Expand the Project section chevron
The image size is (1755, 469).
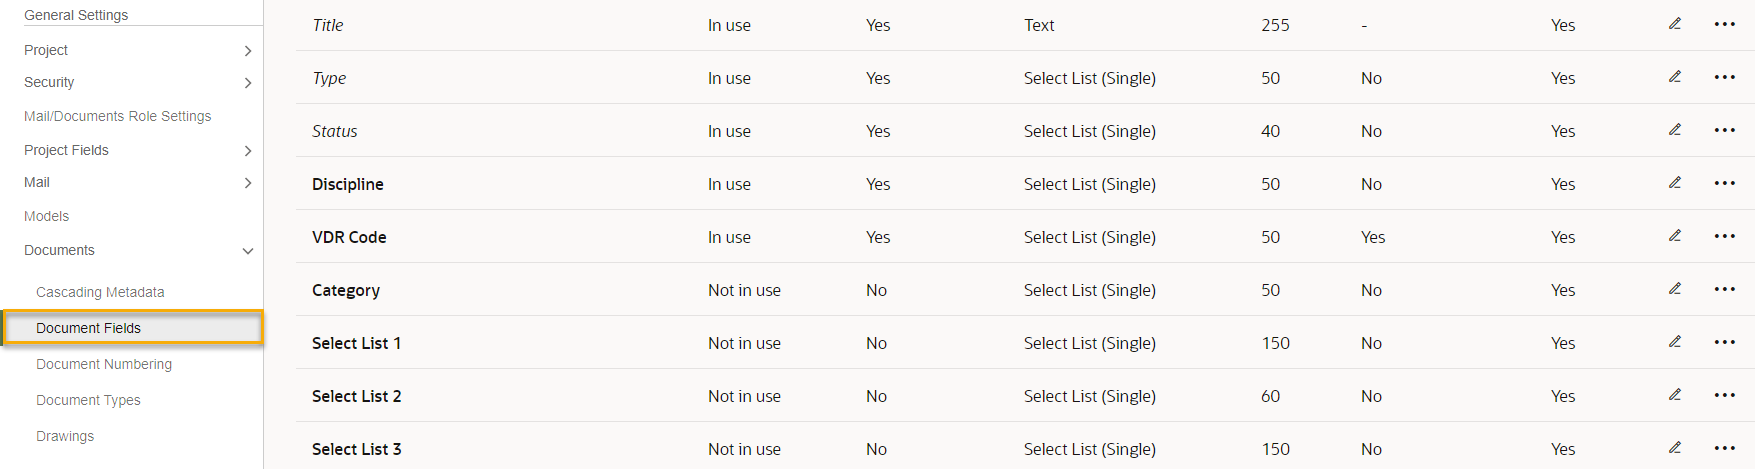click(248, 51)
